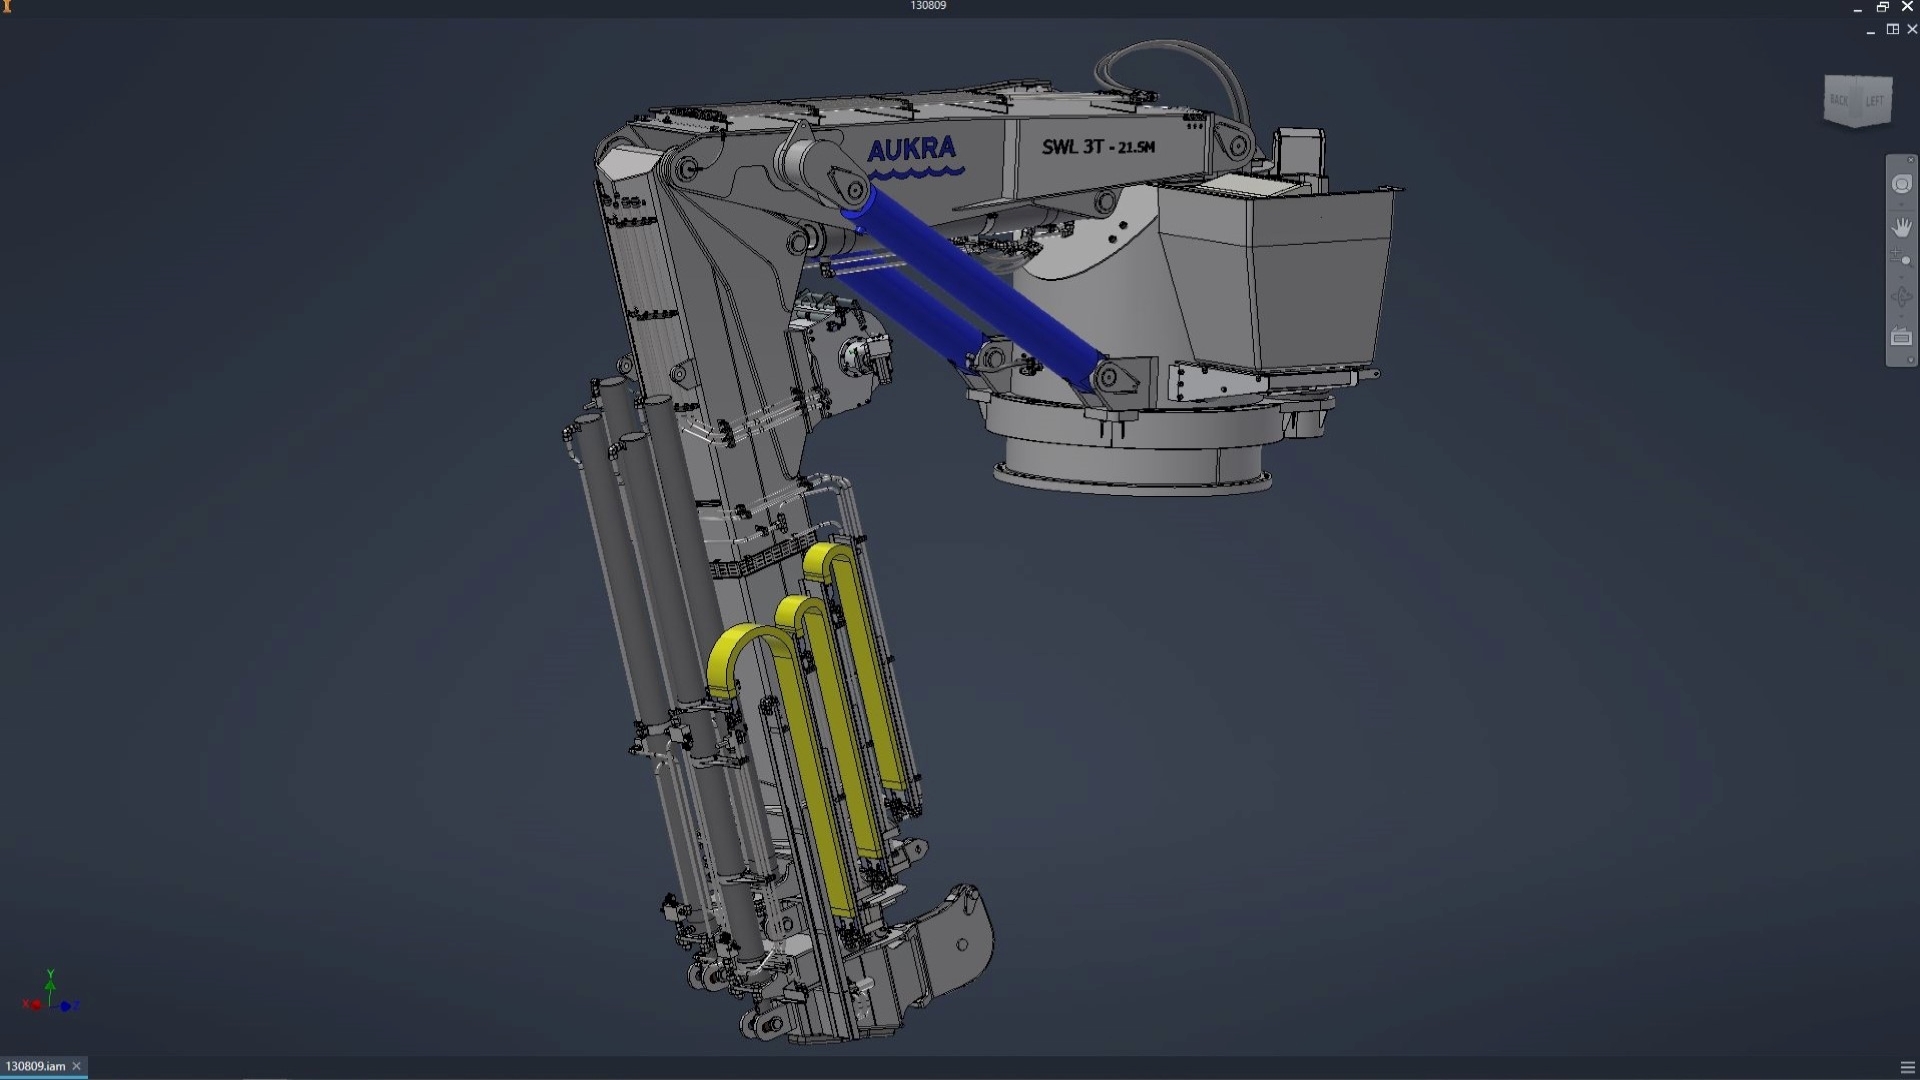Activate the Zoom tool in navigation bar
Viewport: 1920px width, 1080px height.
[x=1902, y=259]
